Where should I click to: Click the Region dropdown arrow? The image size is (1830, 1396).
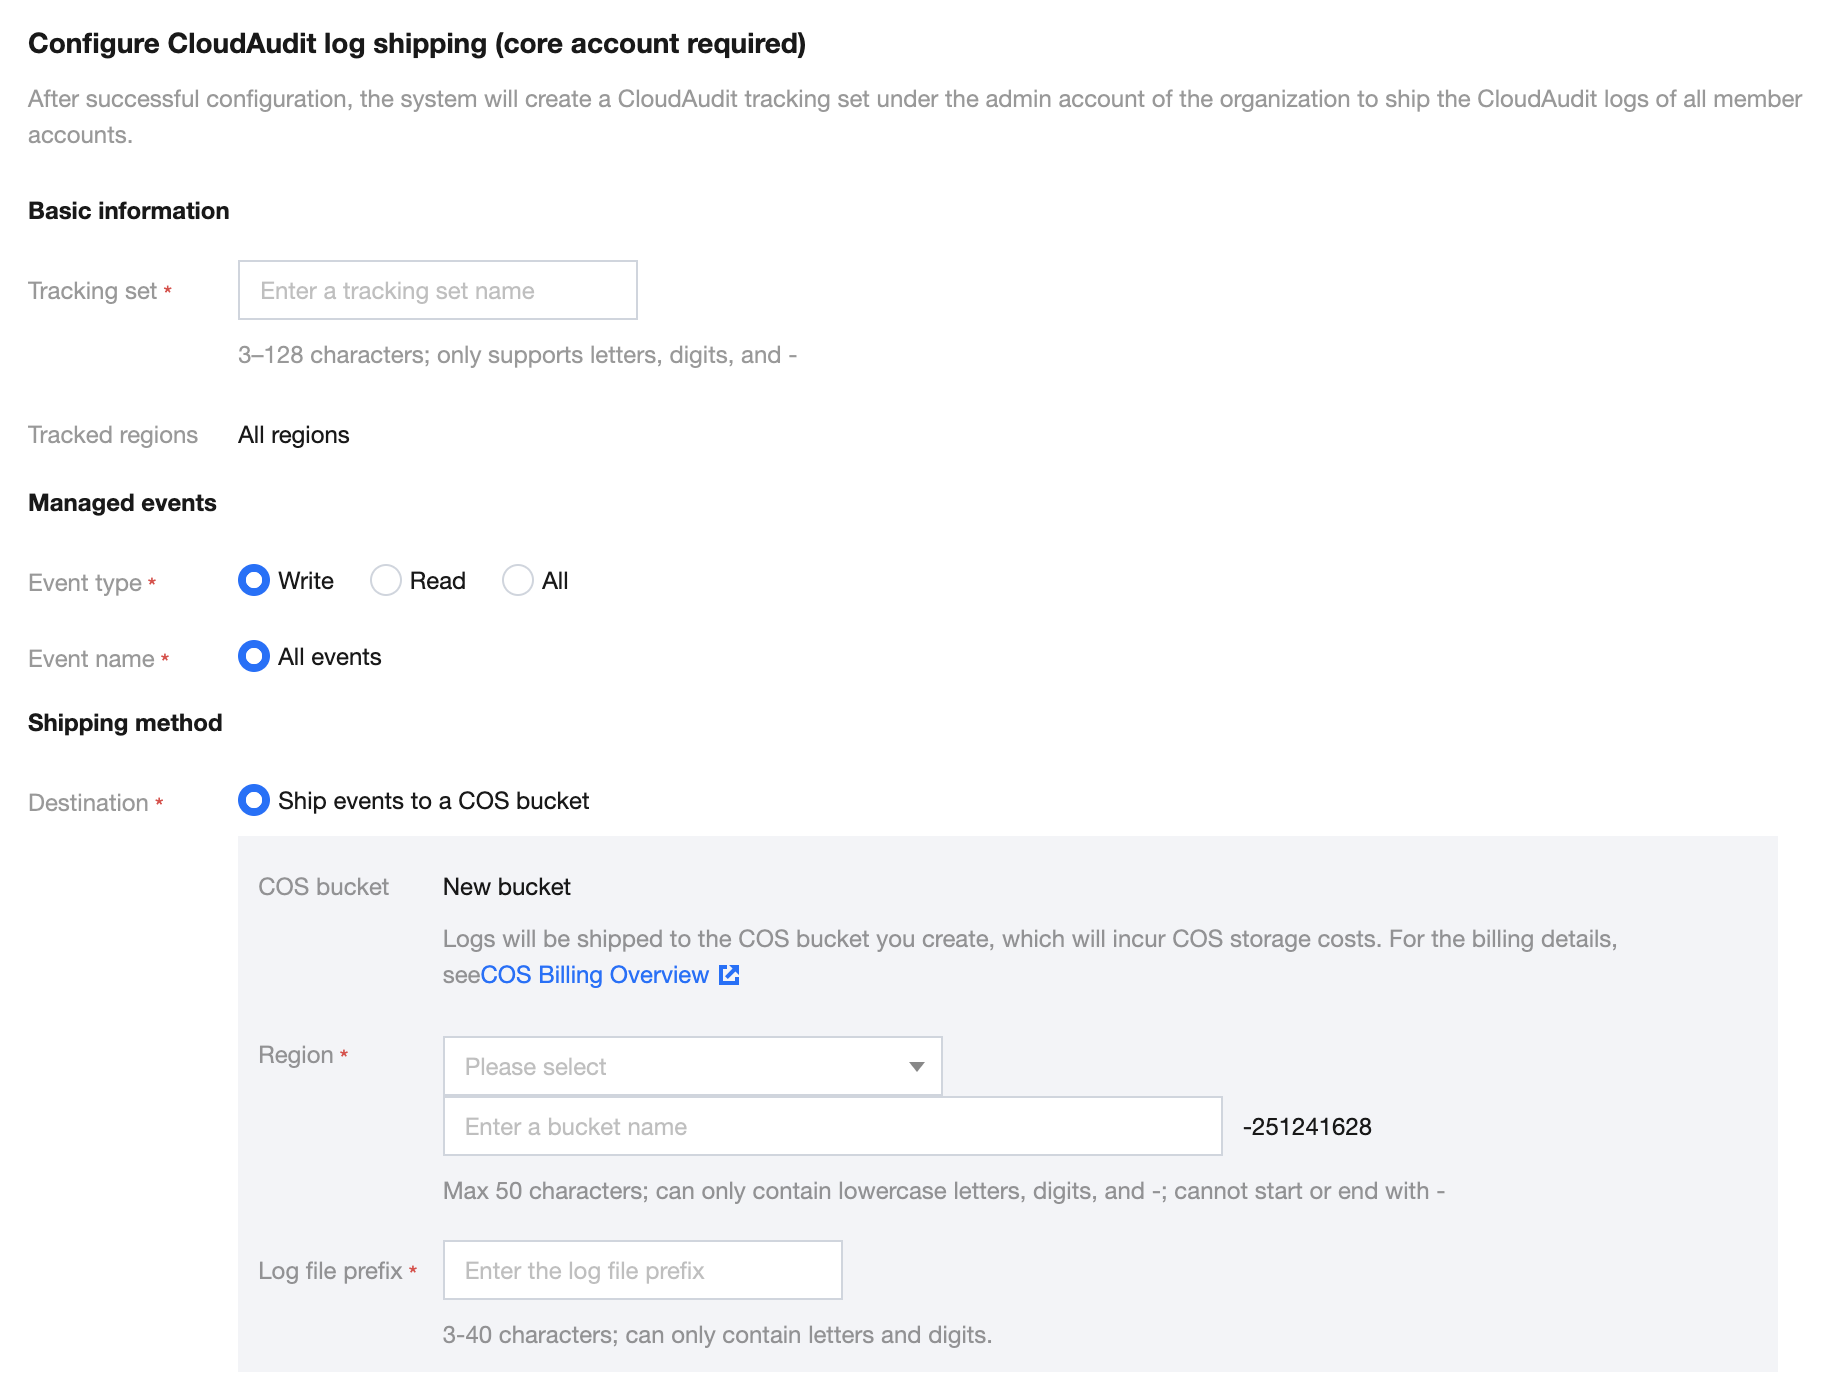tap(916, 1067)
